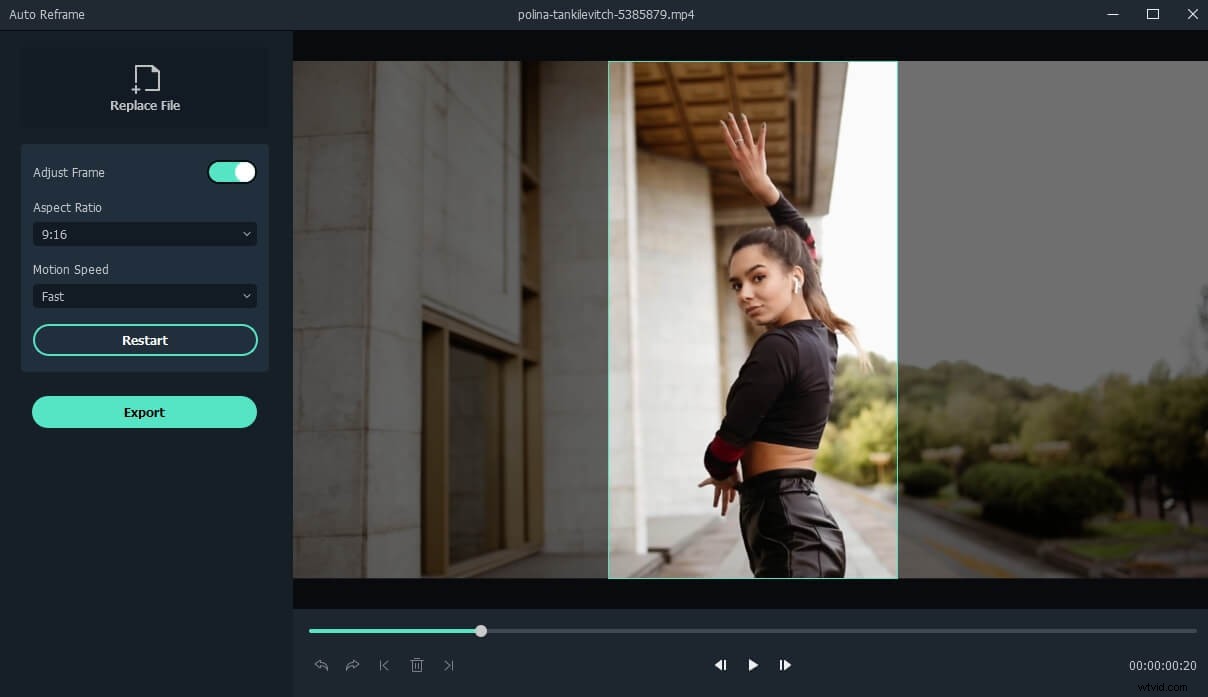Play the video preview
The height and width of the screenshot is (697, 1208).
[753, 665]
